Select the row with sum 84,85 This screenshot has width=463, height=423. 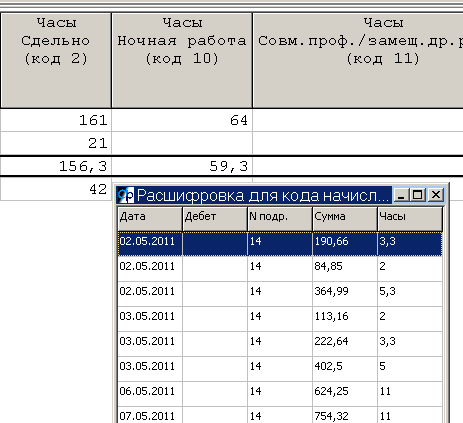280,269
